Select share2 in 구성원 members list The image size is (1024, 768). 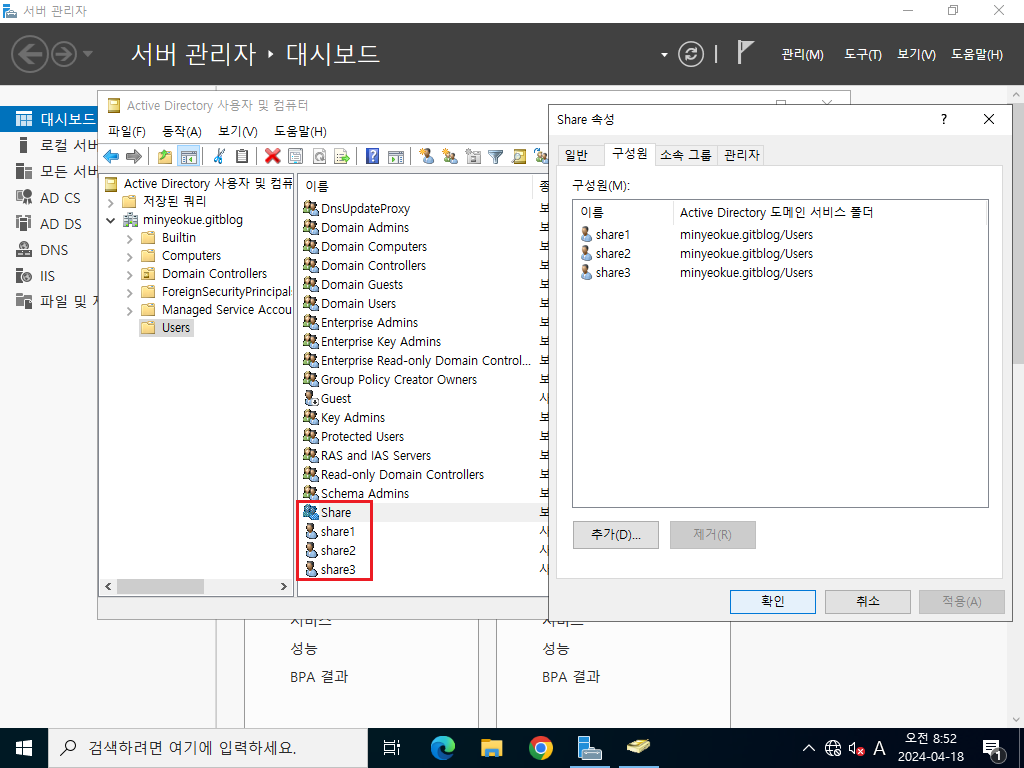(605, 253)
